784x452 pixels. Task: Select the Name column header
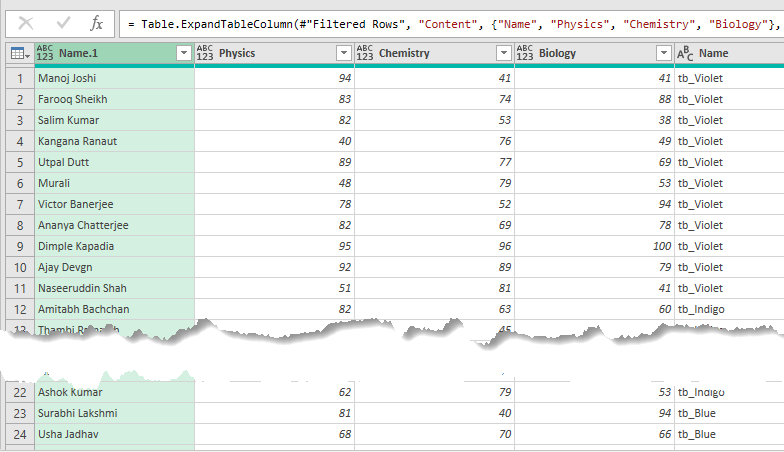tap(730, 53)
